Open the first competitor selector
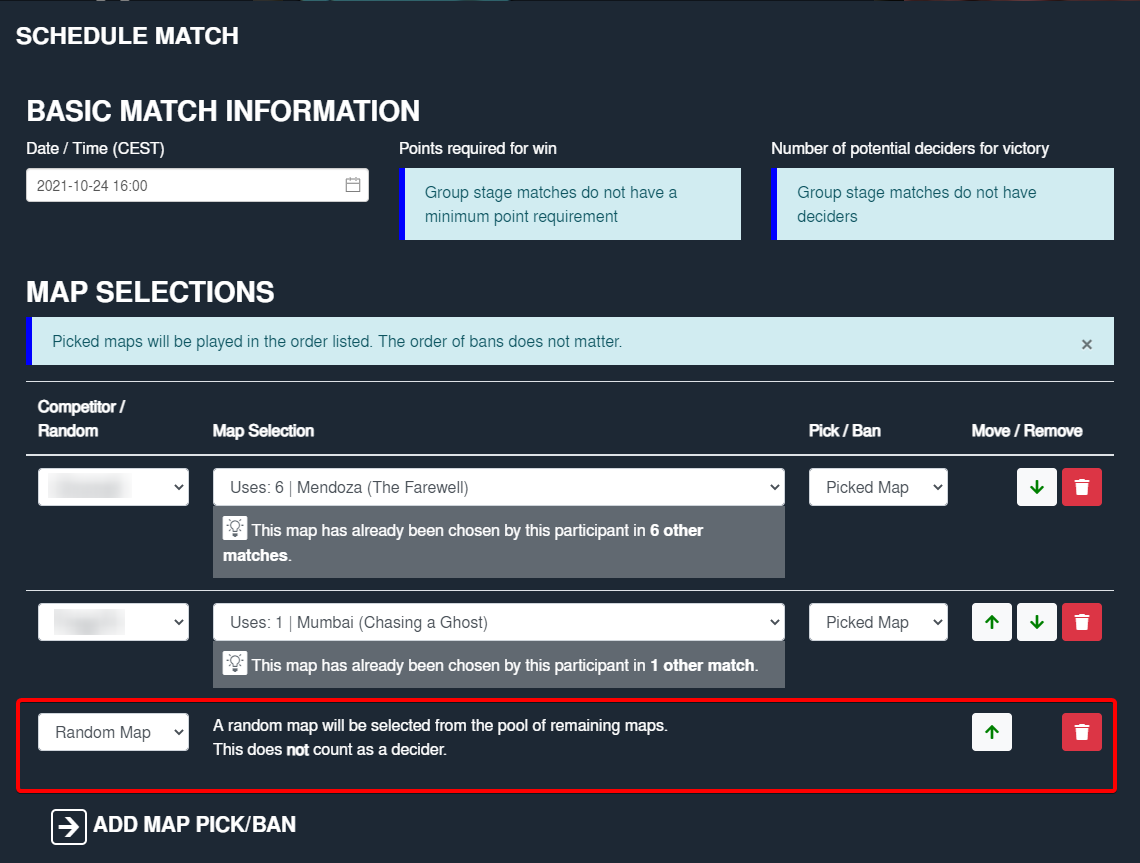Viewport: 1140px width, 863px height. [113, 487]
